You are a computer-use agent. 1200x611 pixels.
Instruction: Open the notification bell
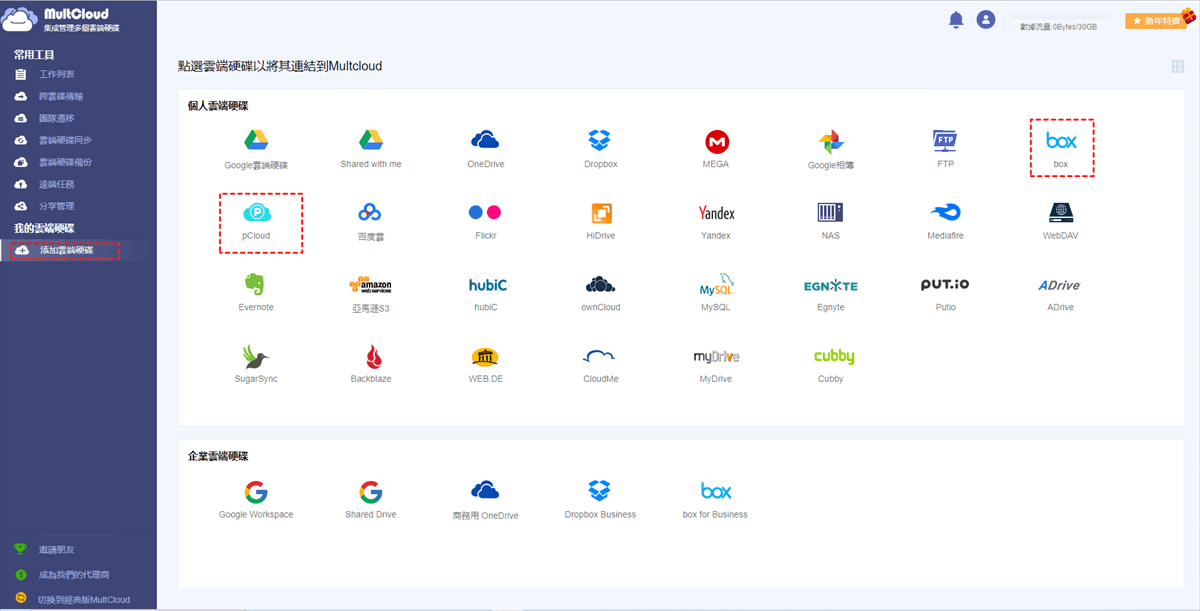tap(956, 20)
